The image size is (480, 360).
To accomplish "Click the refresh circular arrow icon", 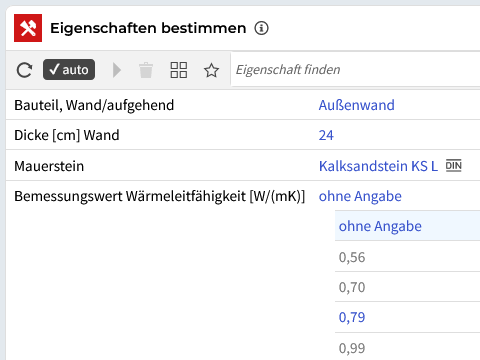I will (x=24, y=70).
